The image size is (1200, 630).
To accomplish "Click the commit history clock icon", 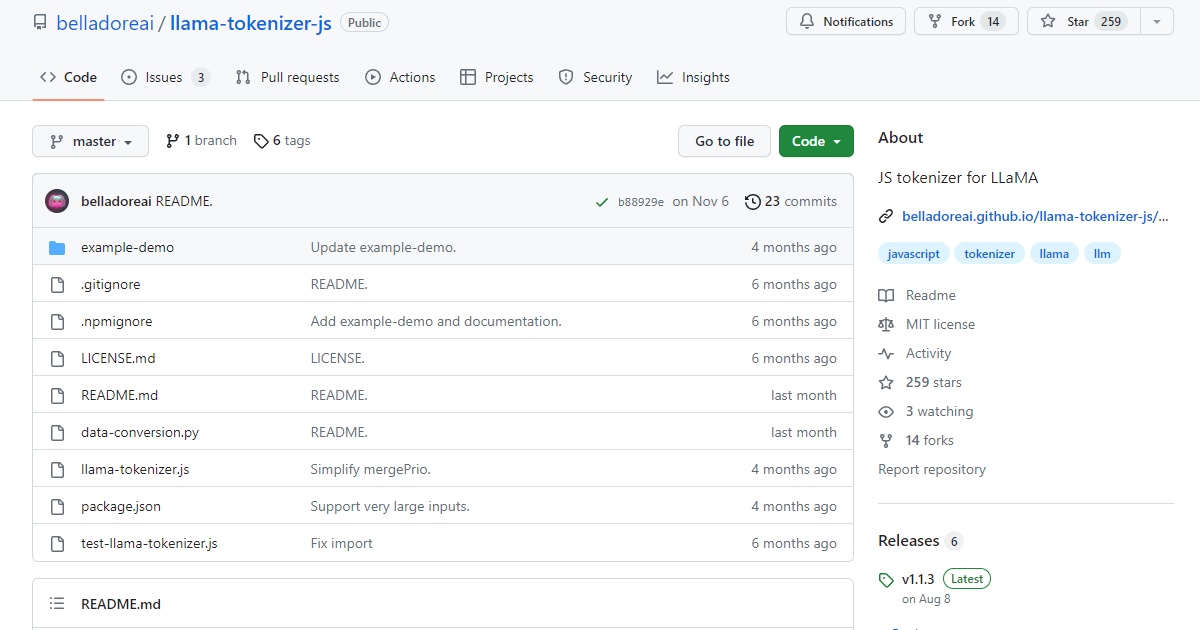I will (x=752, y=202).
